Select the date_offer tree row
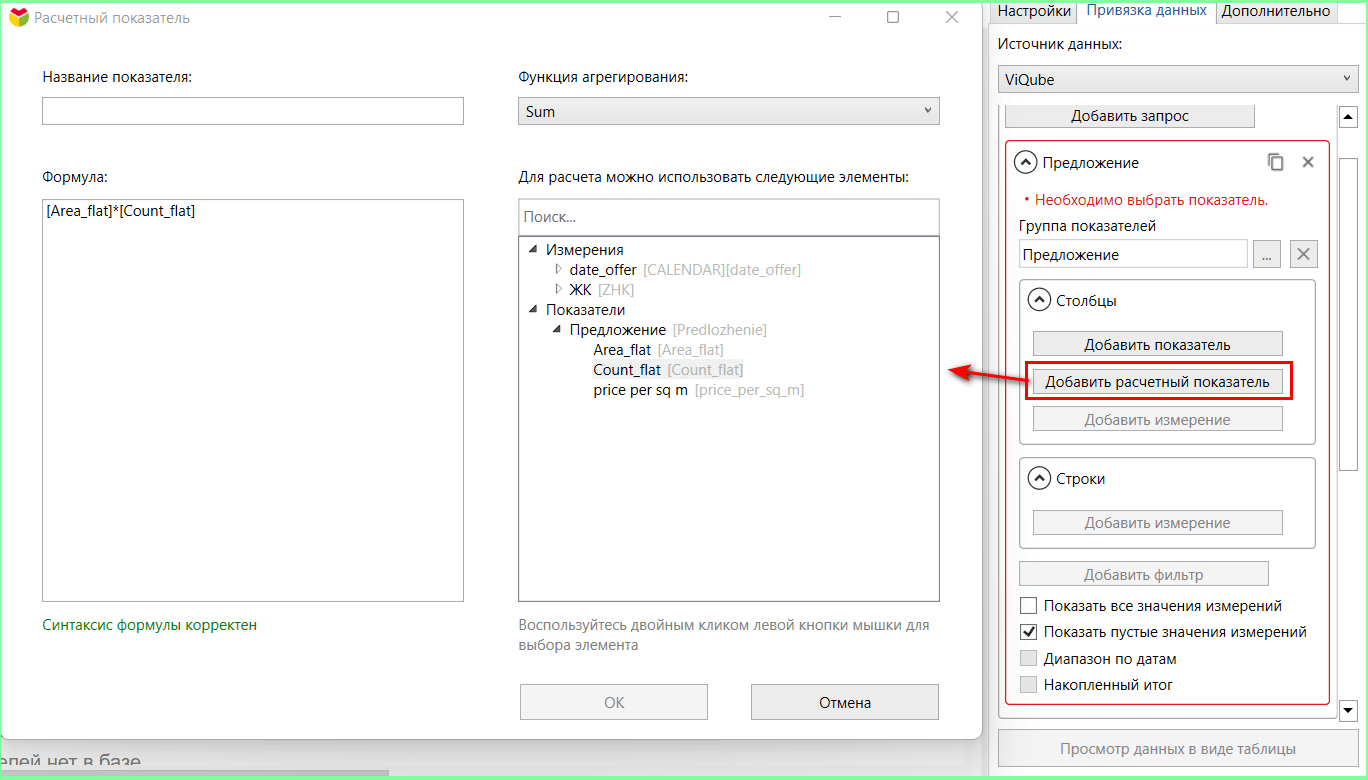The width and height of the screenshot is (1368, 780). pos(685,270)
